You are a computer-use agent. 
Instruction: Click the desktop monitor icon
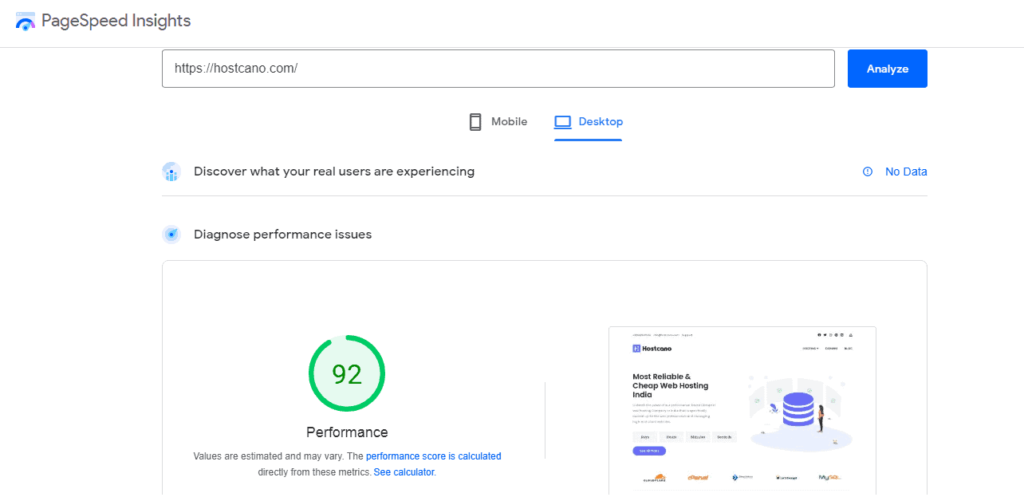[563, 122]
